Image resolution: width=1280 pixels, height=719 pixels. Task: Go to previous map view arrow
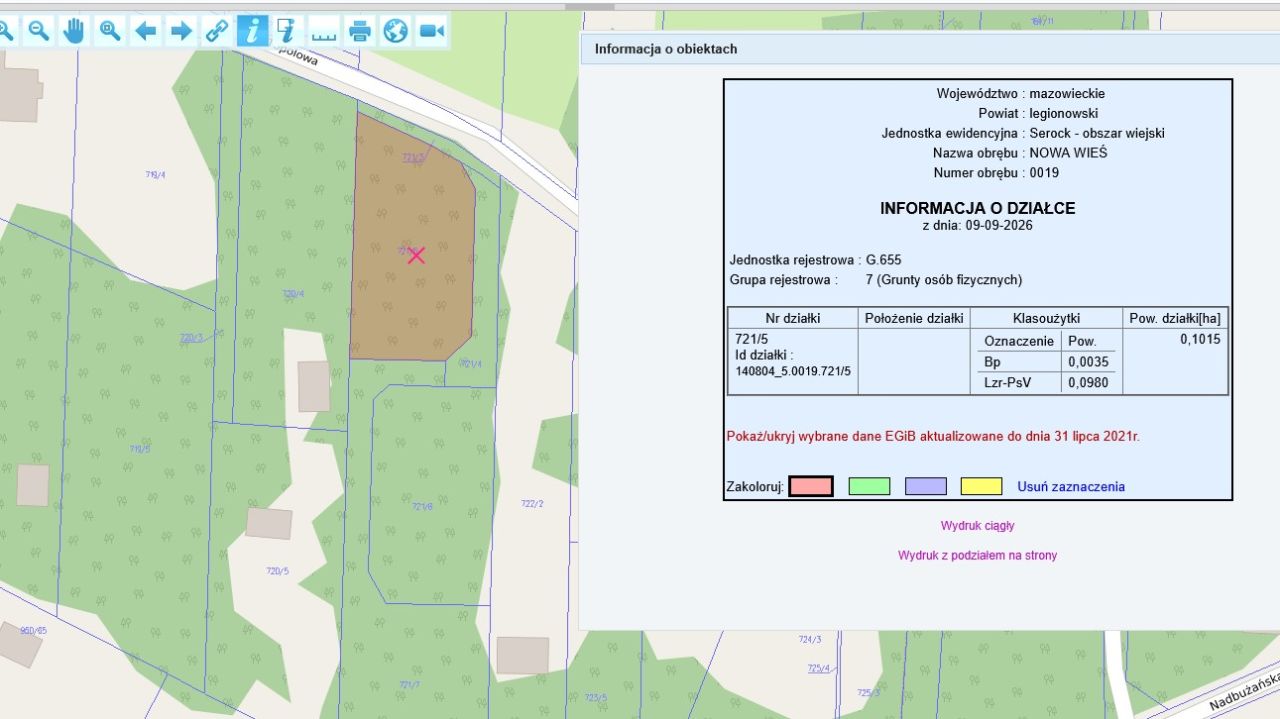coord(146,31)
